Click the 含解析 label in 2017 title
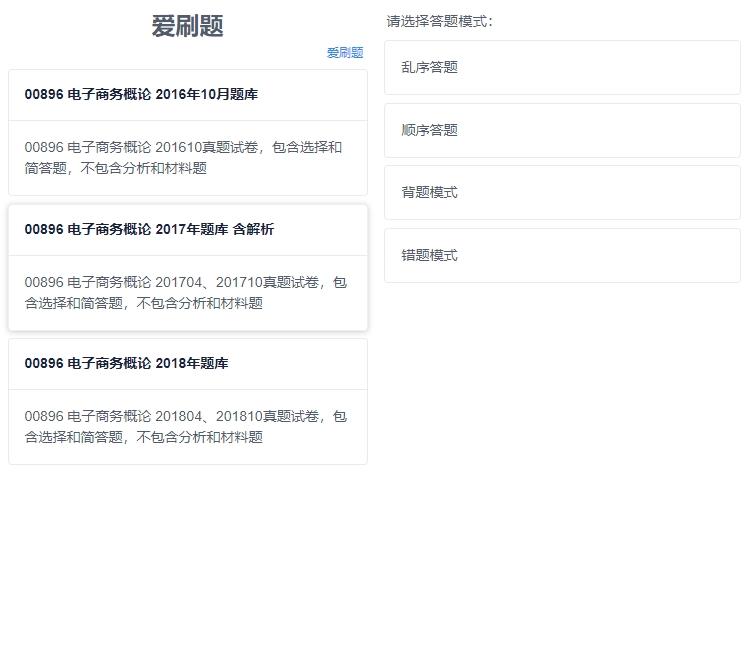 pos(253,230)
